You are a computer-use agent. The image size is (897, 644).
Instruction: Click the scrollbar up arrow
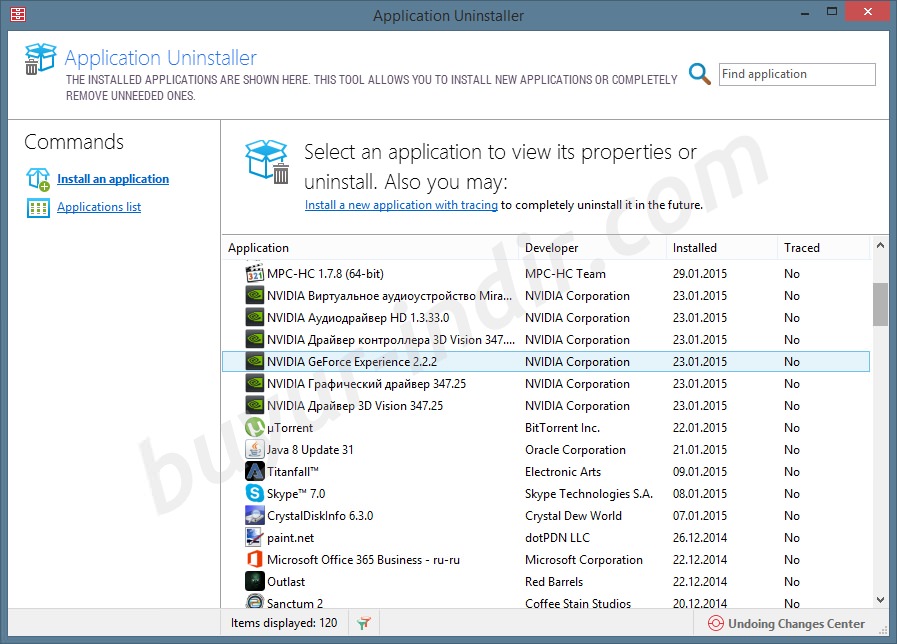(880, 245)
